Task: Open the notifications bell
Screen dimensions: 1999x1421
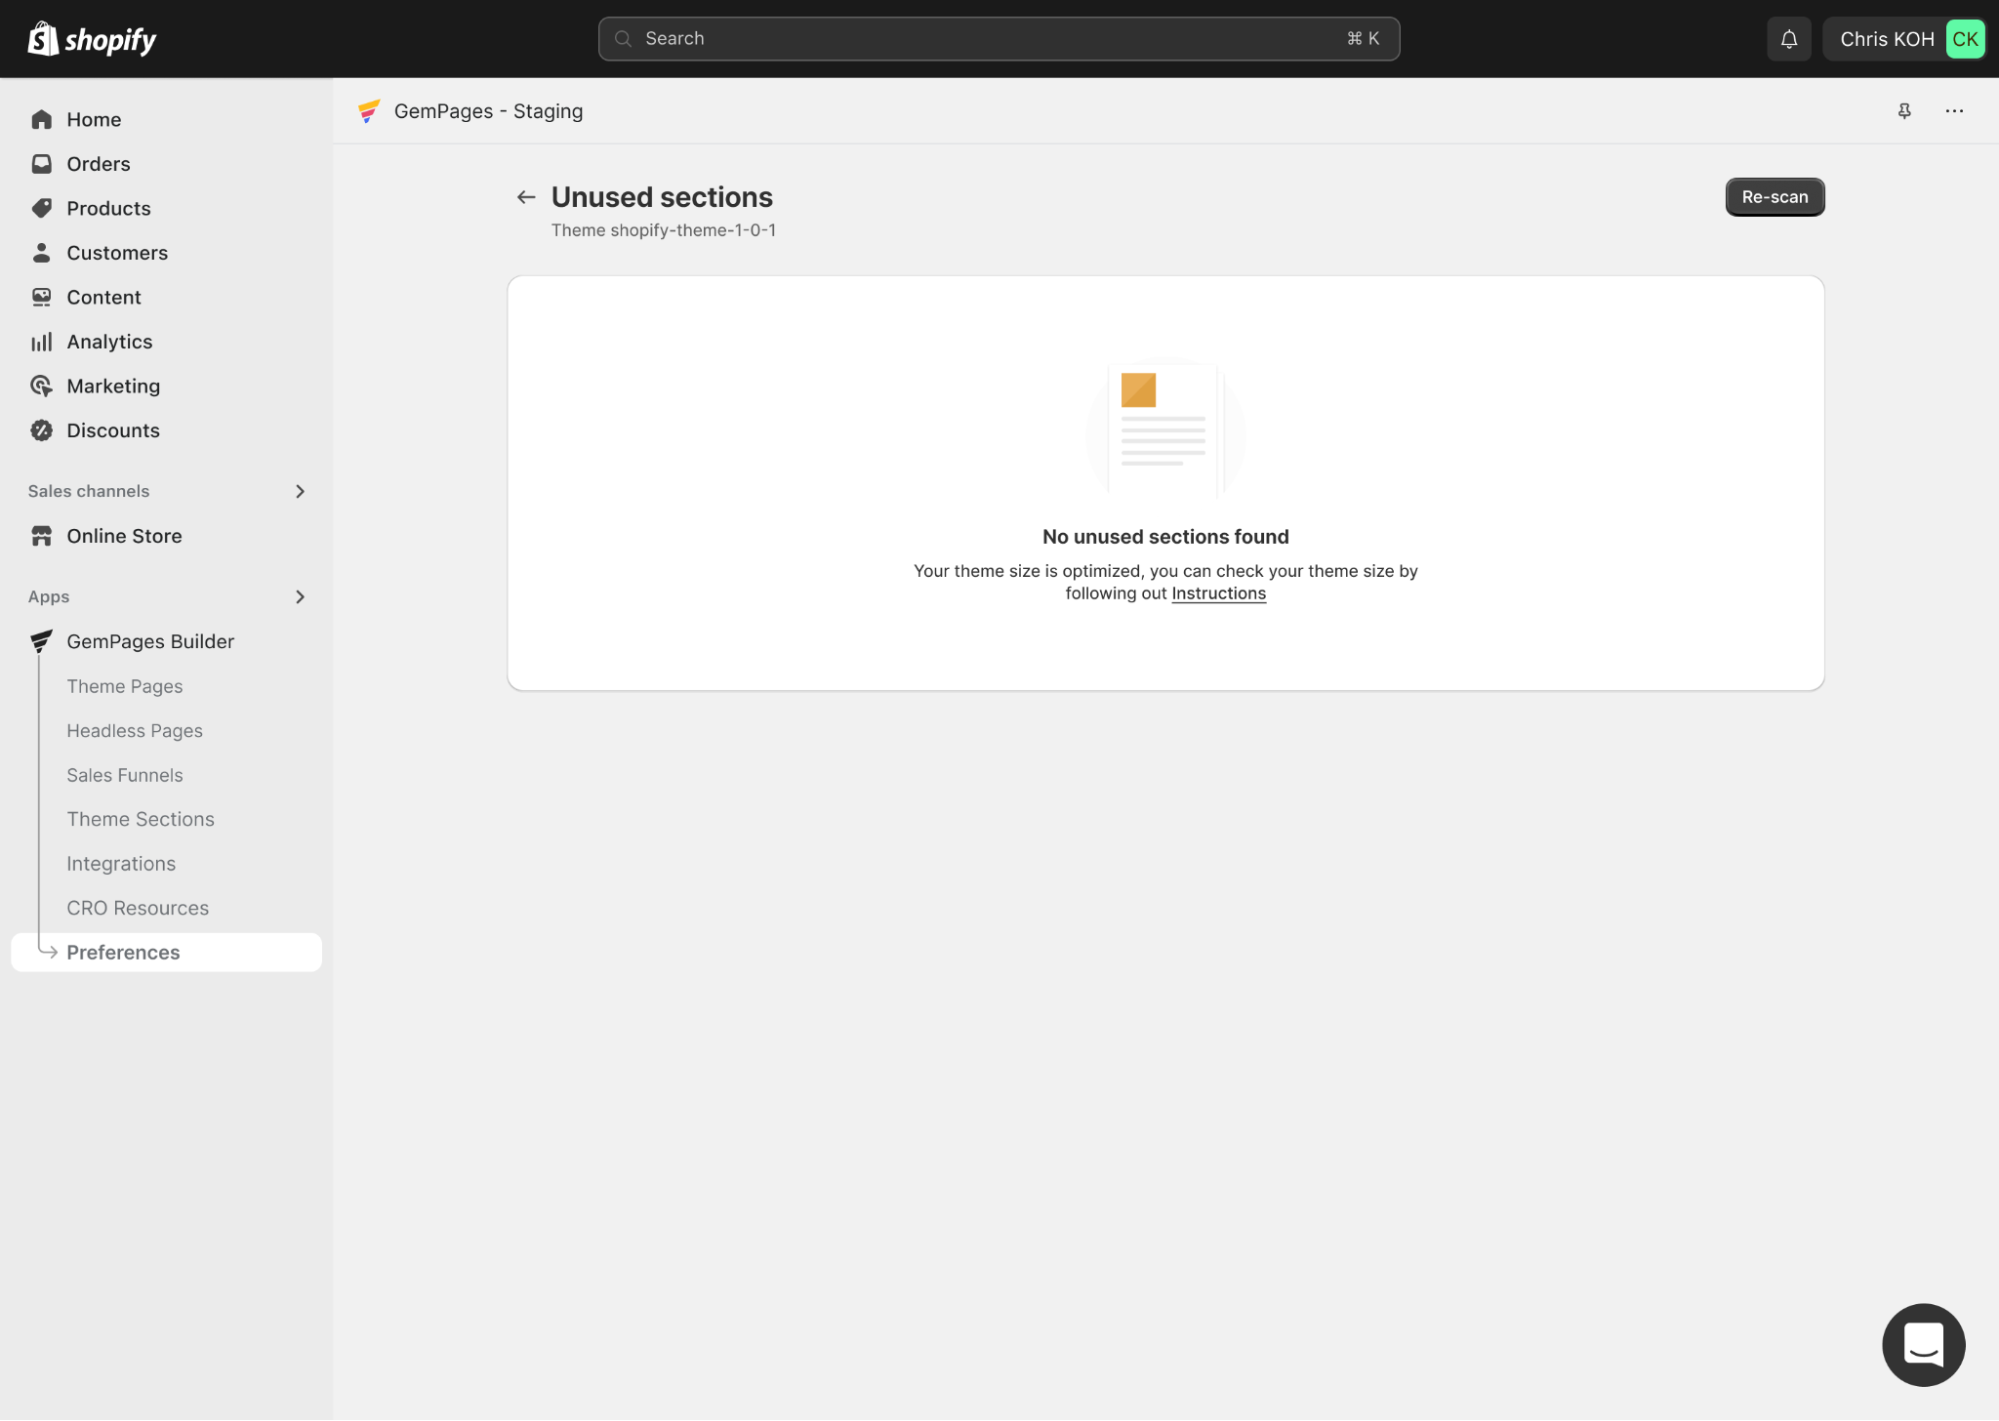Action: [x=1788, y=39]
